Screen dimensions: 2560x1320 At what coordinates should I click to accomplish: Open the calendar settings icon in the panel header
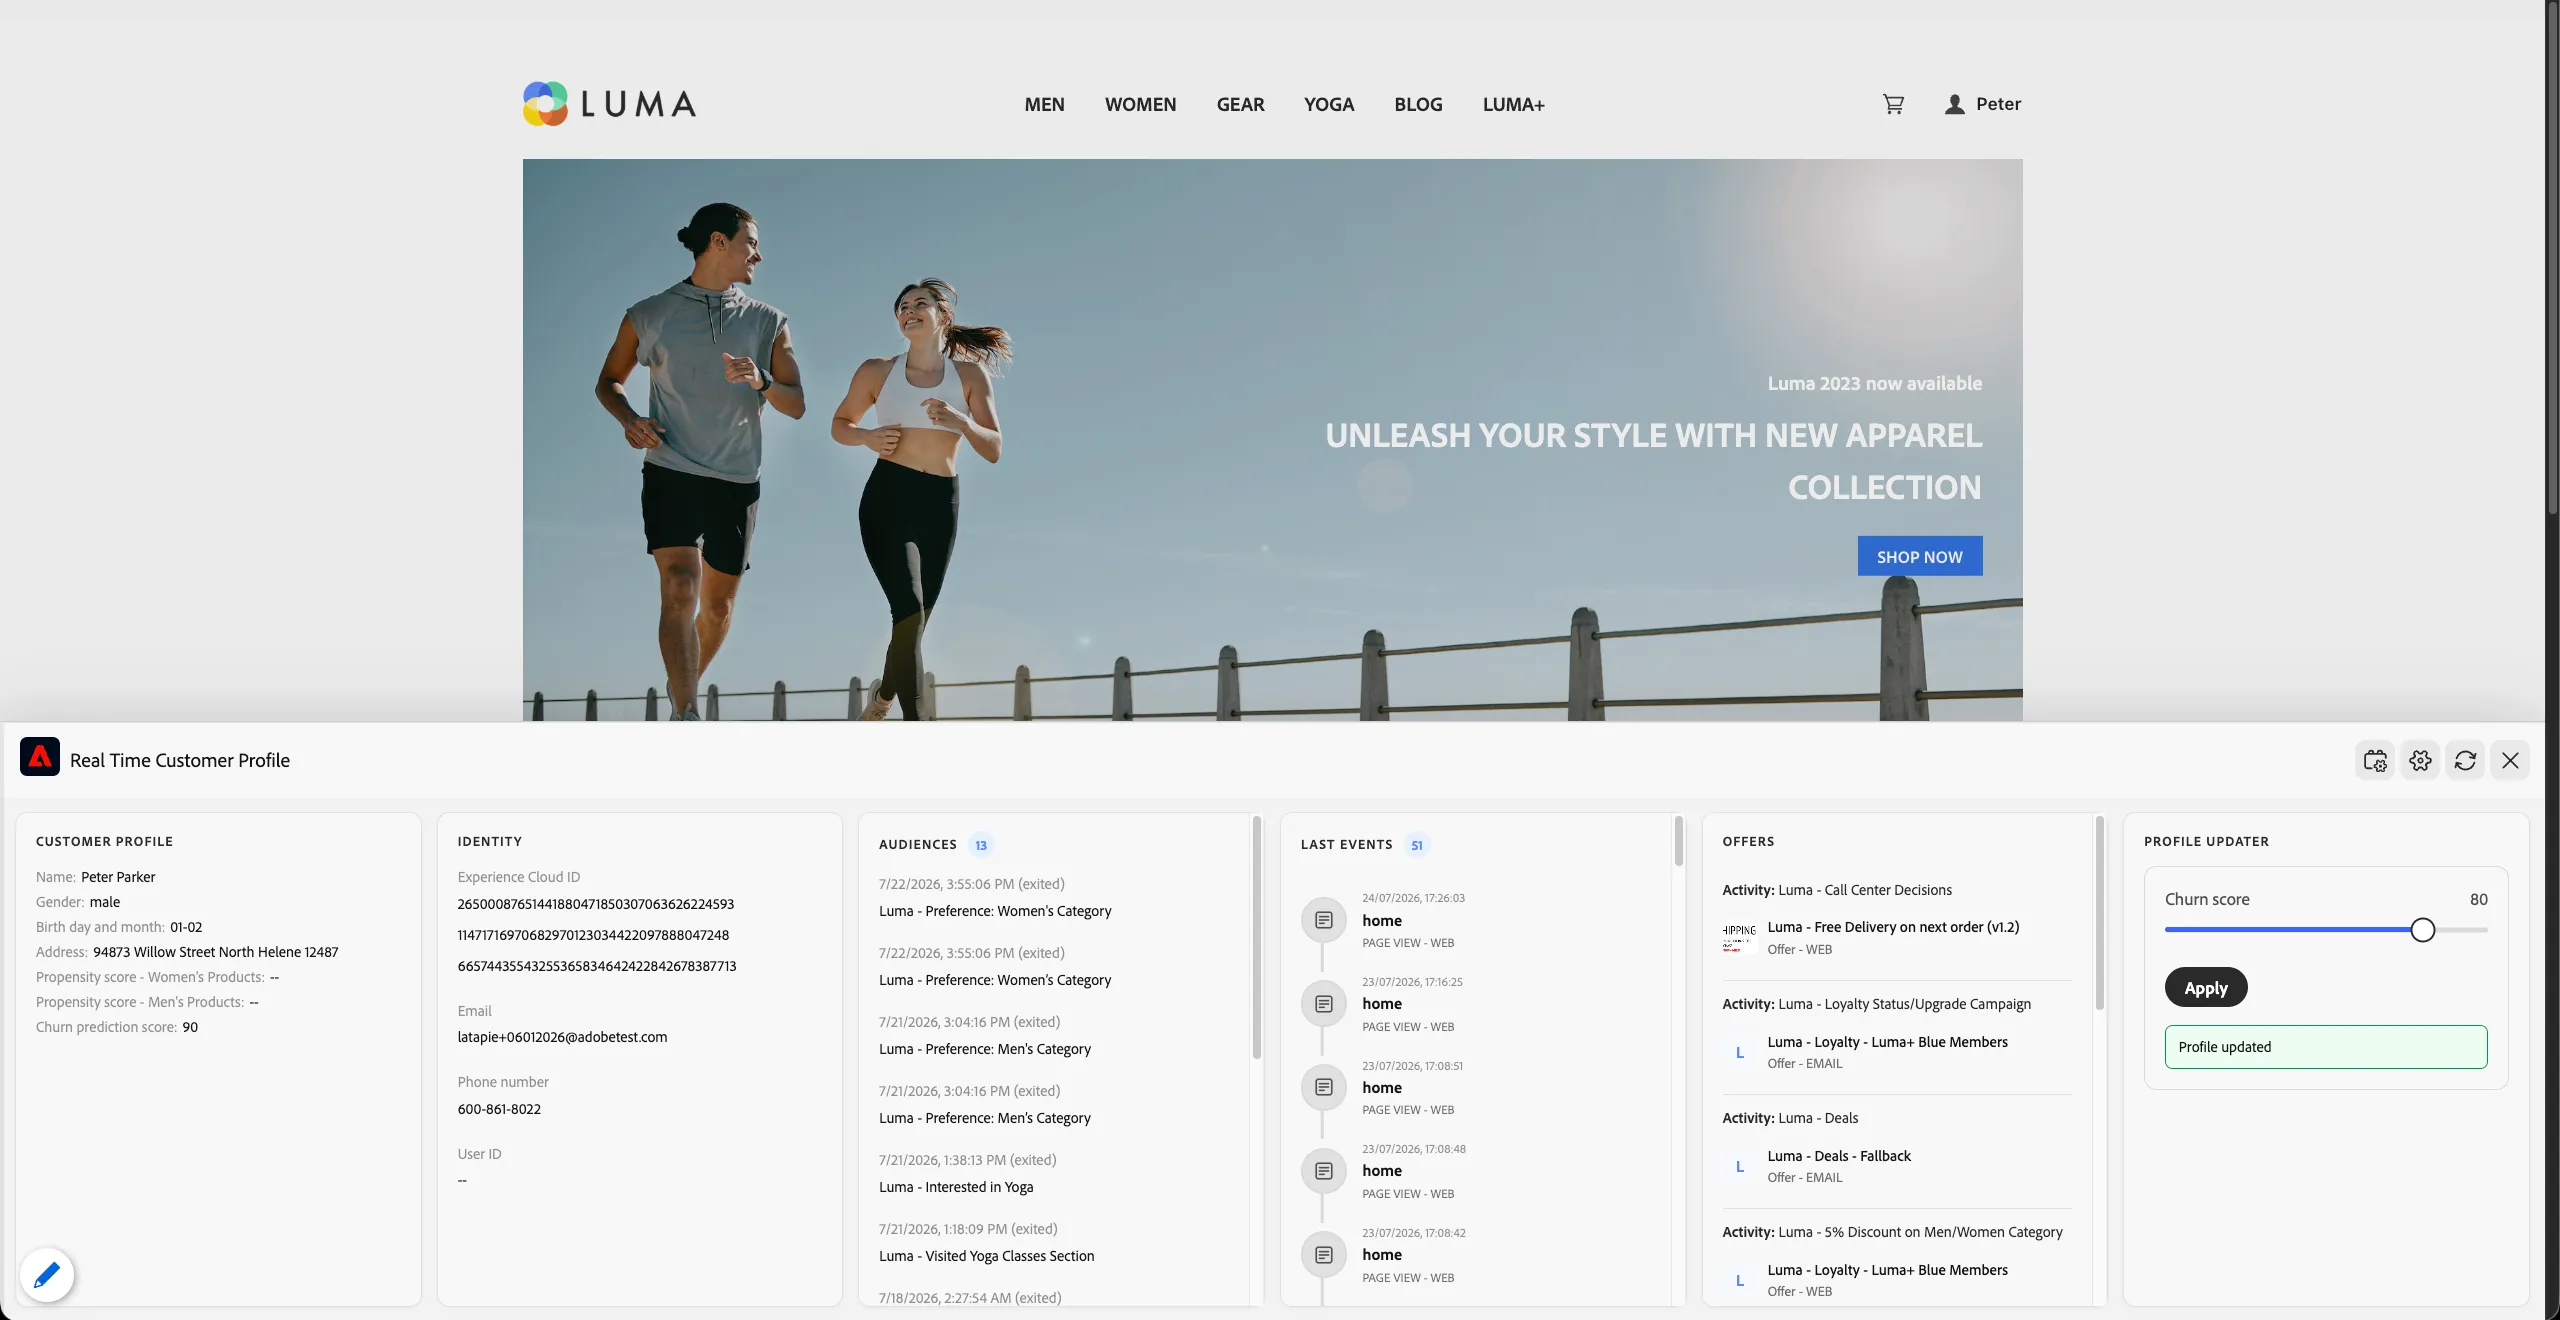point(2375,760)
